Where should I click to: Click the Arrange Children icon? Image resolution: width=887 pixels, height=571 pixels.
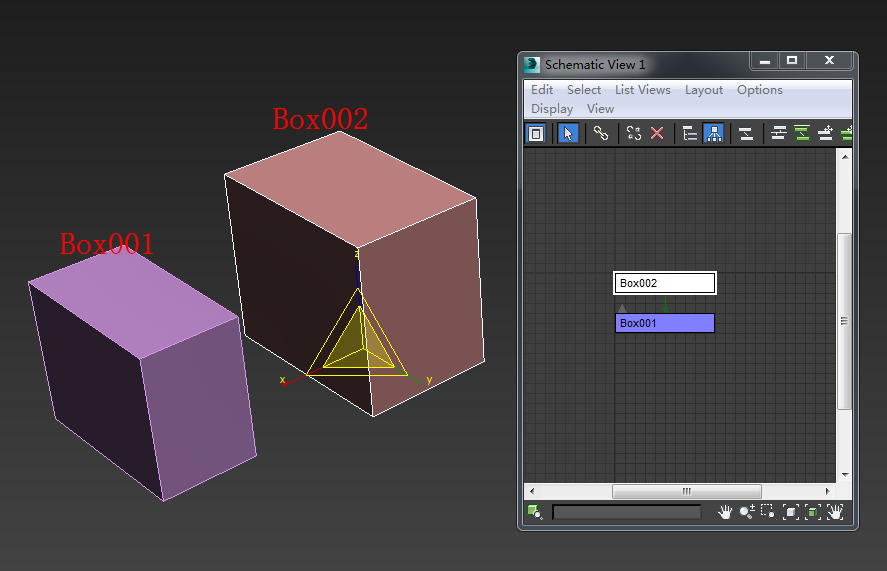(779, 134)
